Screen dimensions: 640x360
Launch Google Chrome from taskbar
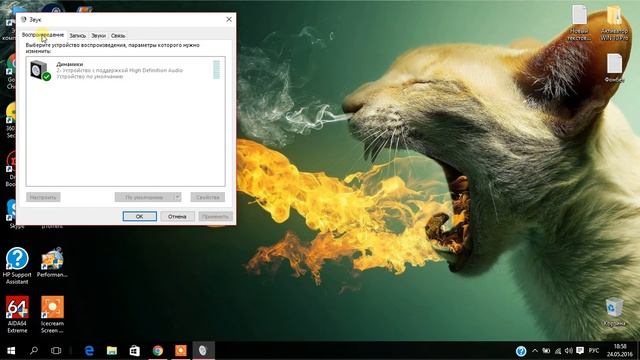pos(158,351)
